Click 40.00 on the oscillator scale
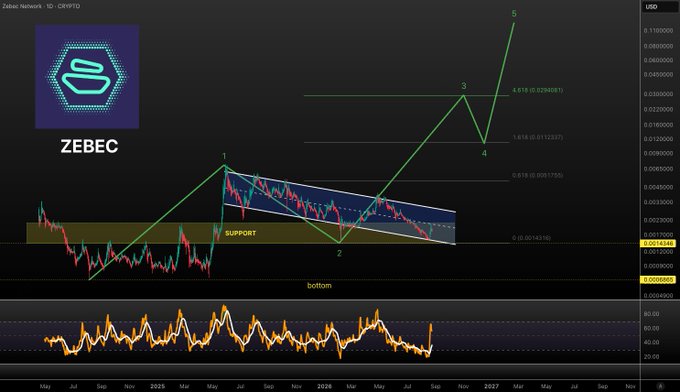 point(651,343)
